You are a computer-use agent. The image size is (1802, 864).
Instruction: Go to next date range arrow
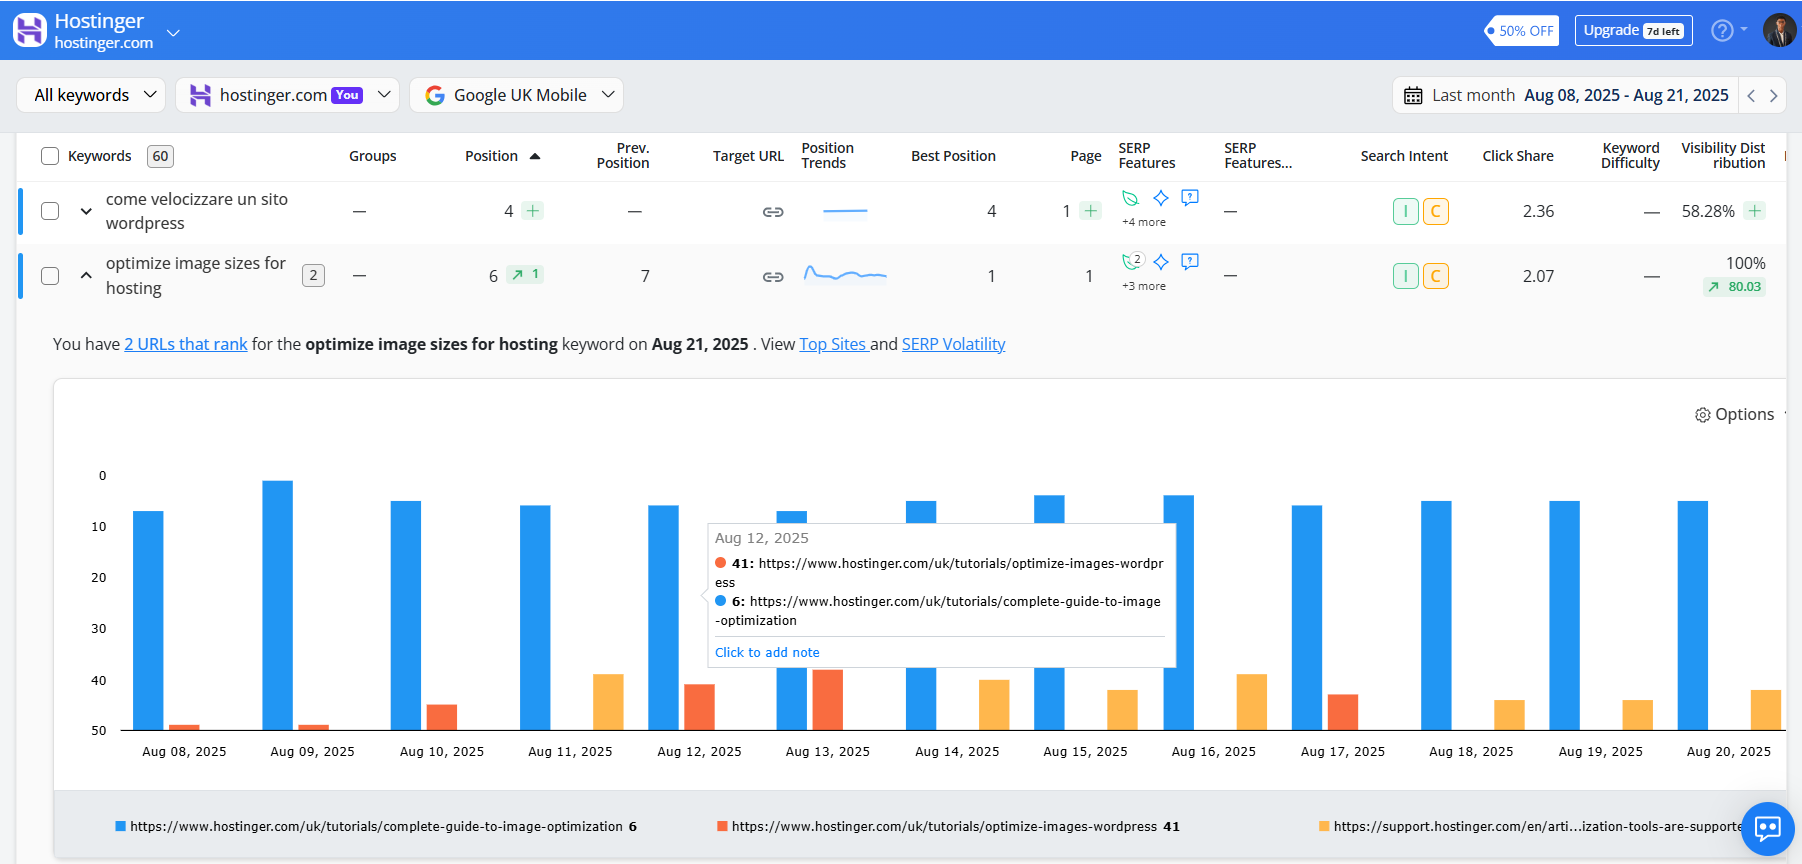[1773, 96]
